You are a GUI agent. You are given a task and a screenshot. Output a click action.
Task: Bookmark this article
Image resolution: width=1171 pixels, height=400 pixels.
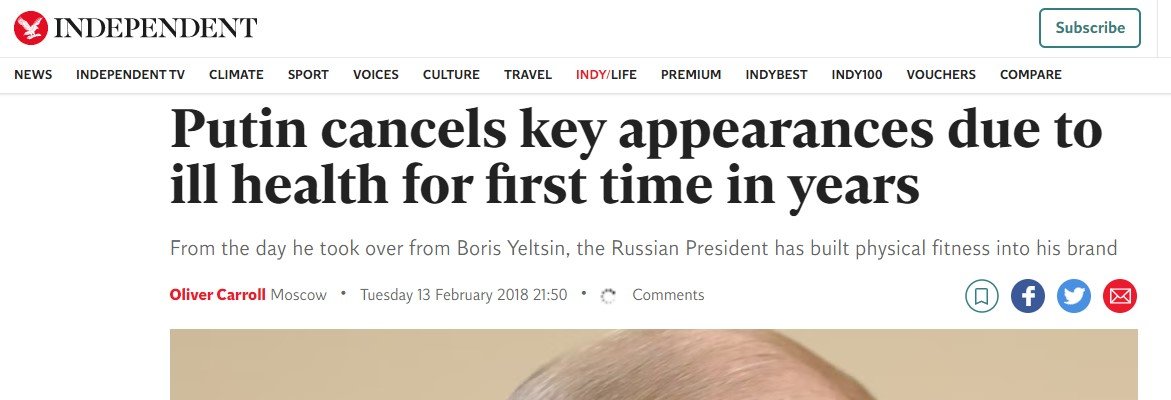(982, 296)
